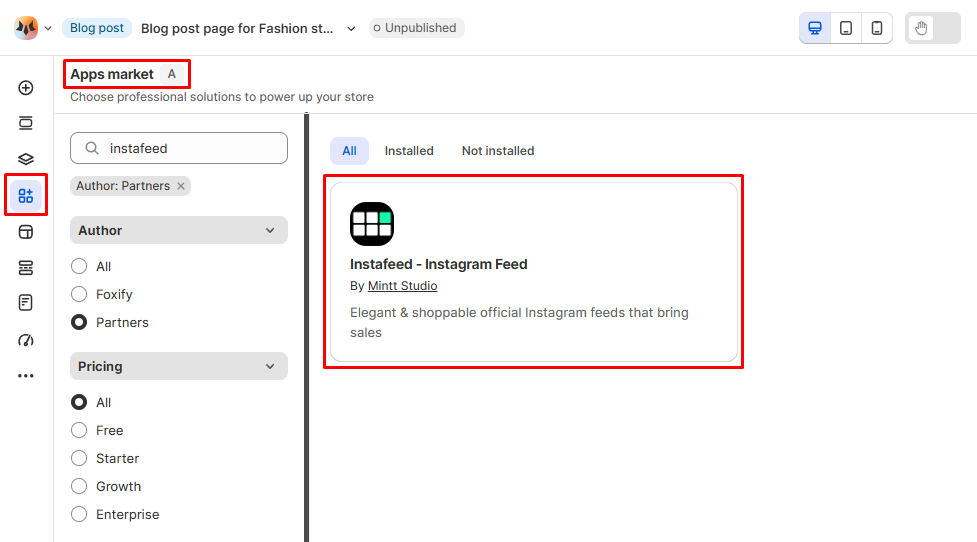Open the Instafeed - Instagram Feed title
The width and height of the screenshot is (977, 542).
tap(439, 264)
